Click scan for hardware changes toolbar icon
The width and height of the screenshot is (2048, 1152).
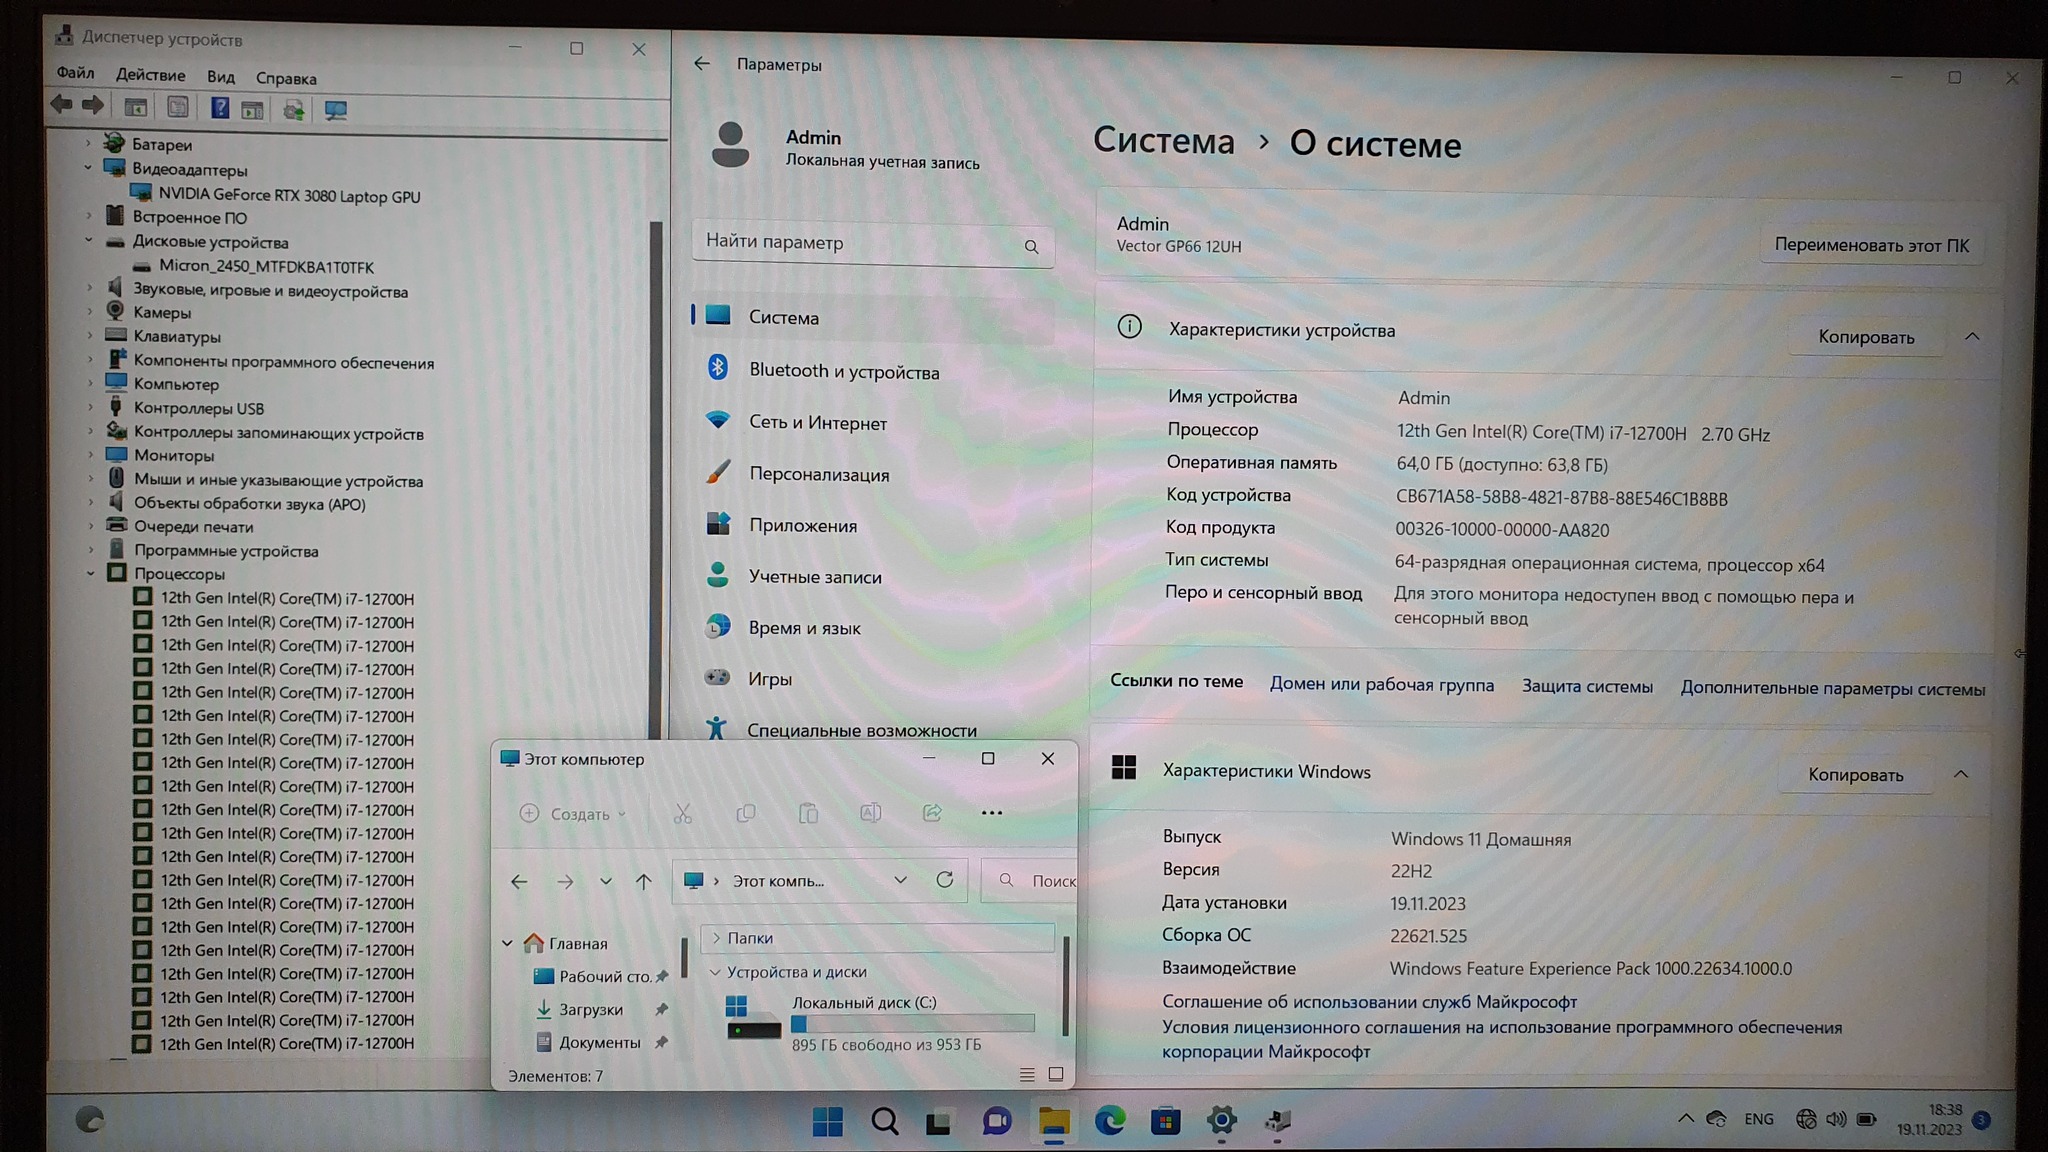coord(335,110)
